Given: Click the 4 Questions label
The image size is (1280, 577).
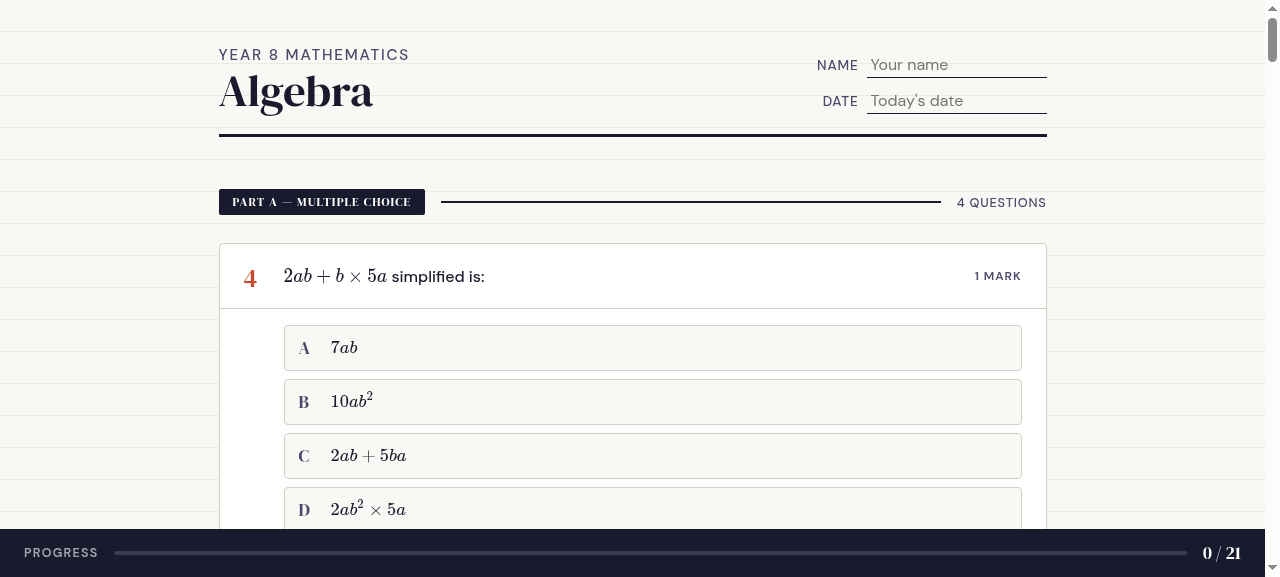Looking at the screenshot, I should coord(1001,203).
